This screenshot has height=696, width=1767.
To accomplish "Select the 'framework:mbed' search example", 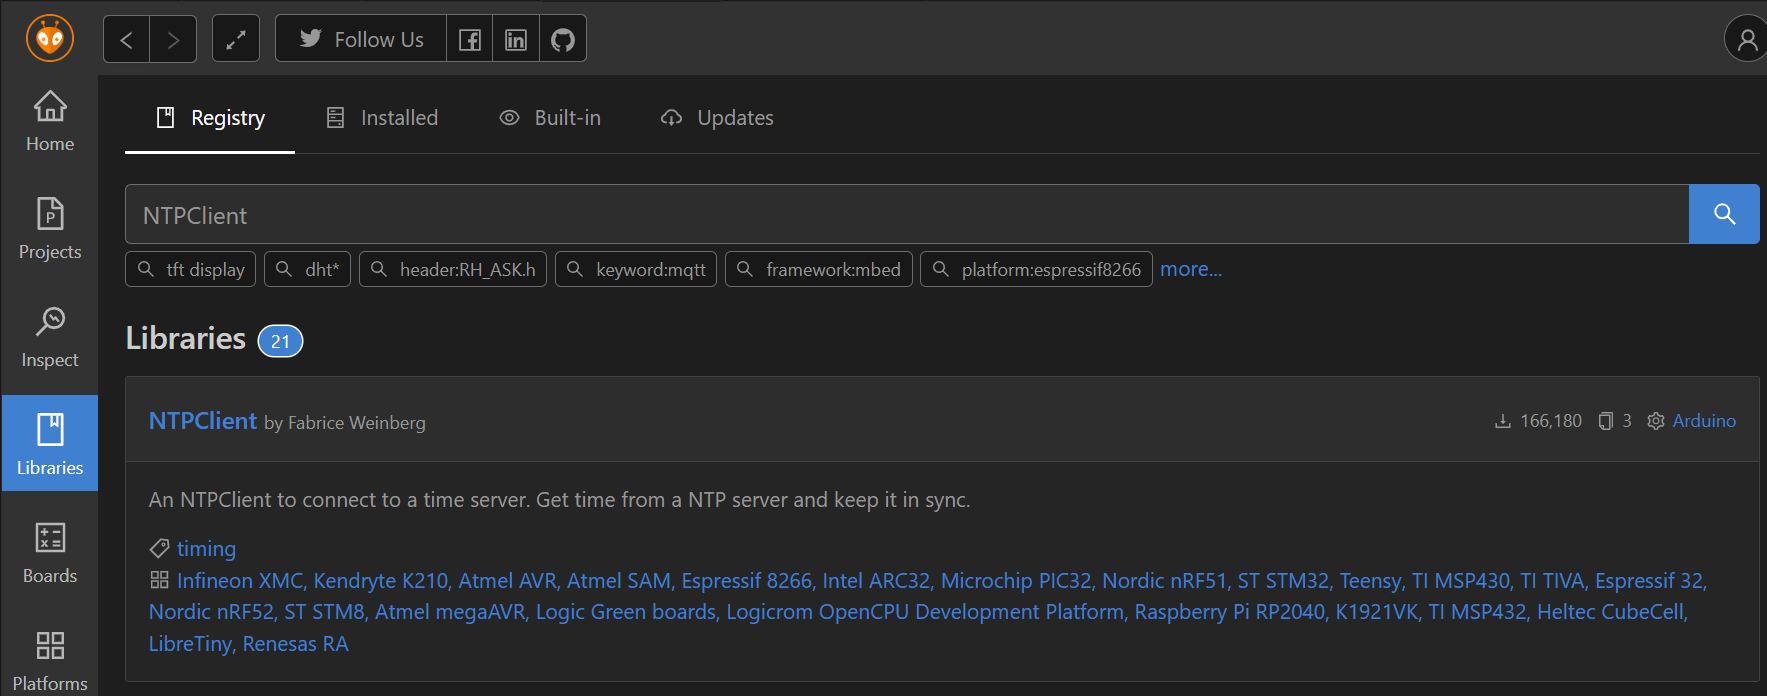I will [819, 269].
